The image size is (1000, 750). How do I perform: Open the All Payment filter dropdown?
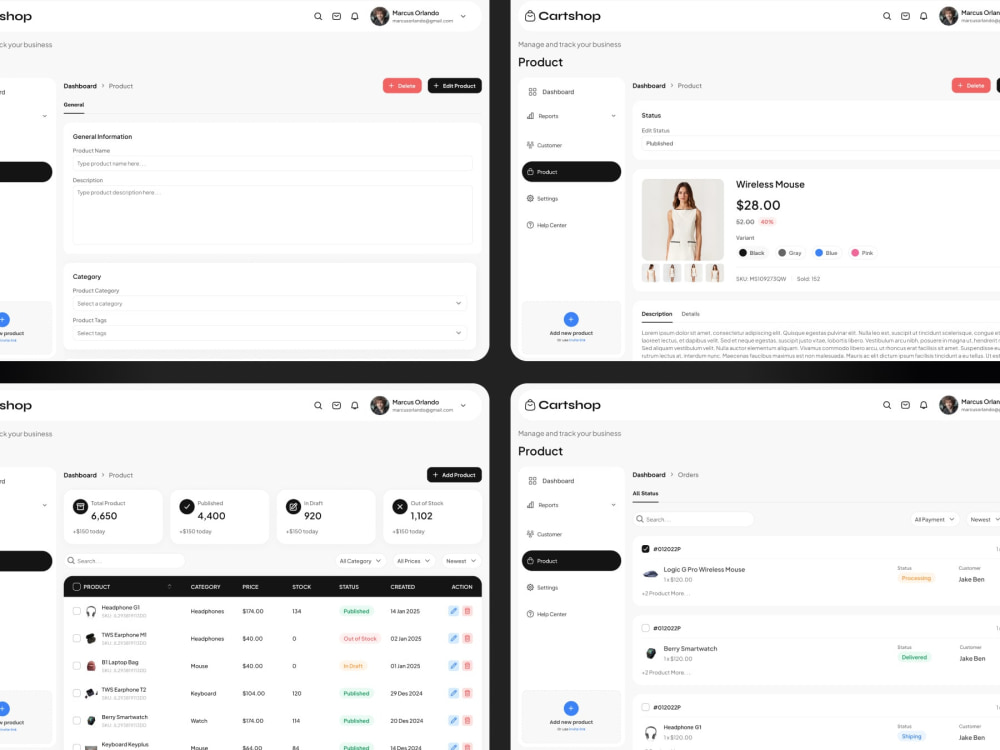pyautogui.click(x=934, y=520)
